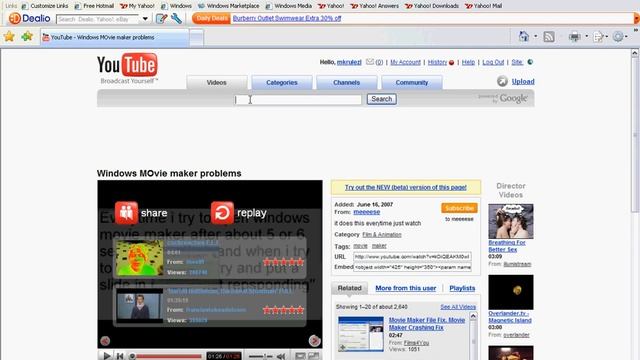The height and width of the screenshot is (360, 640).
Task: Open the Burberry Outlet Swimwear deal link
Action: coord(287,18)
